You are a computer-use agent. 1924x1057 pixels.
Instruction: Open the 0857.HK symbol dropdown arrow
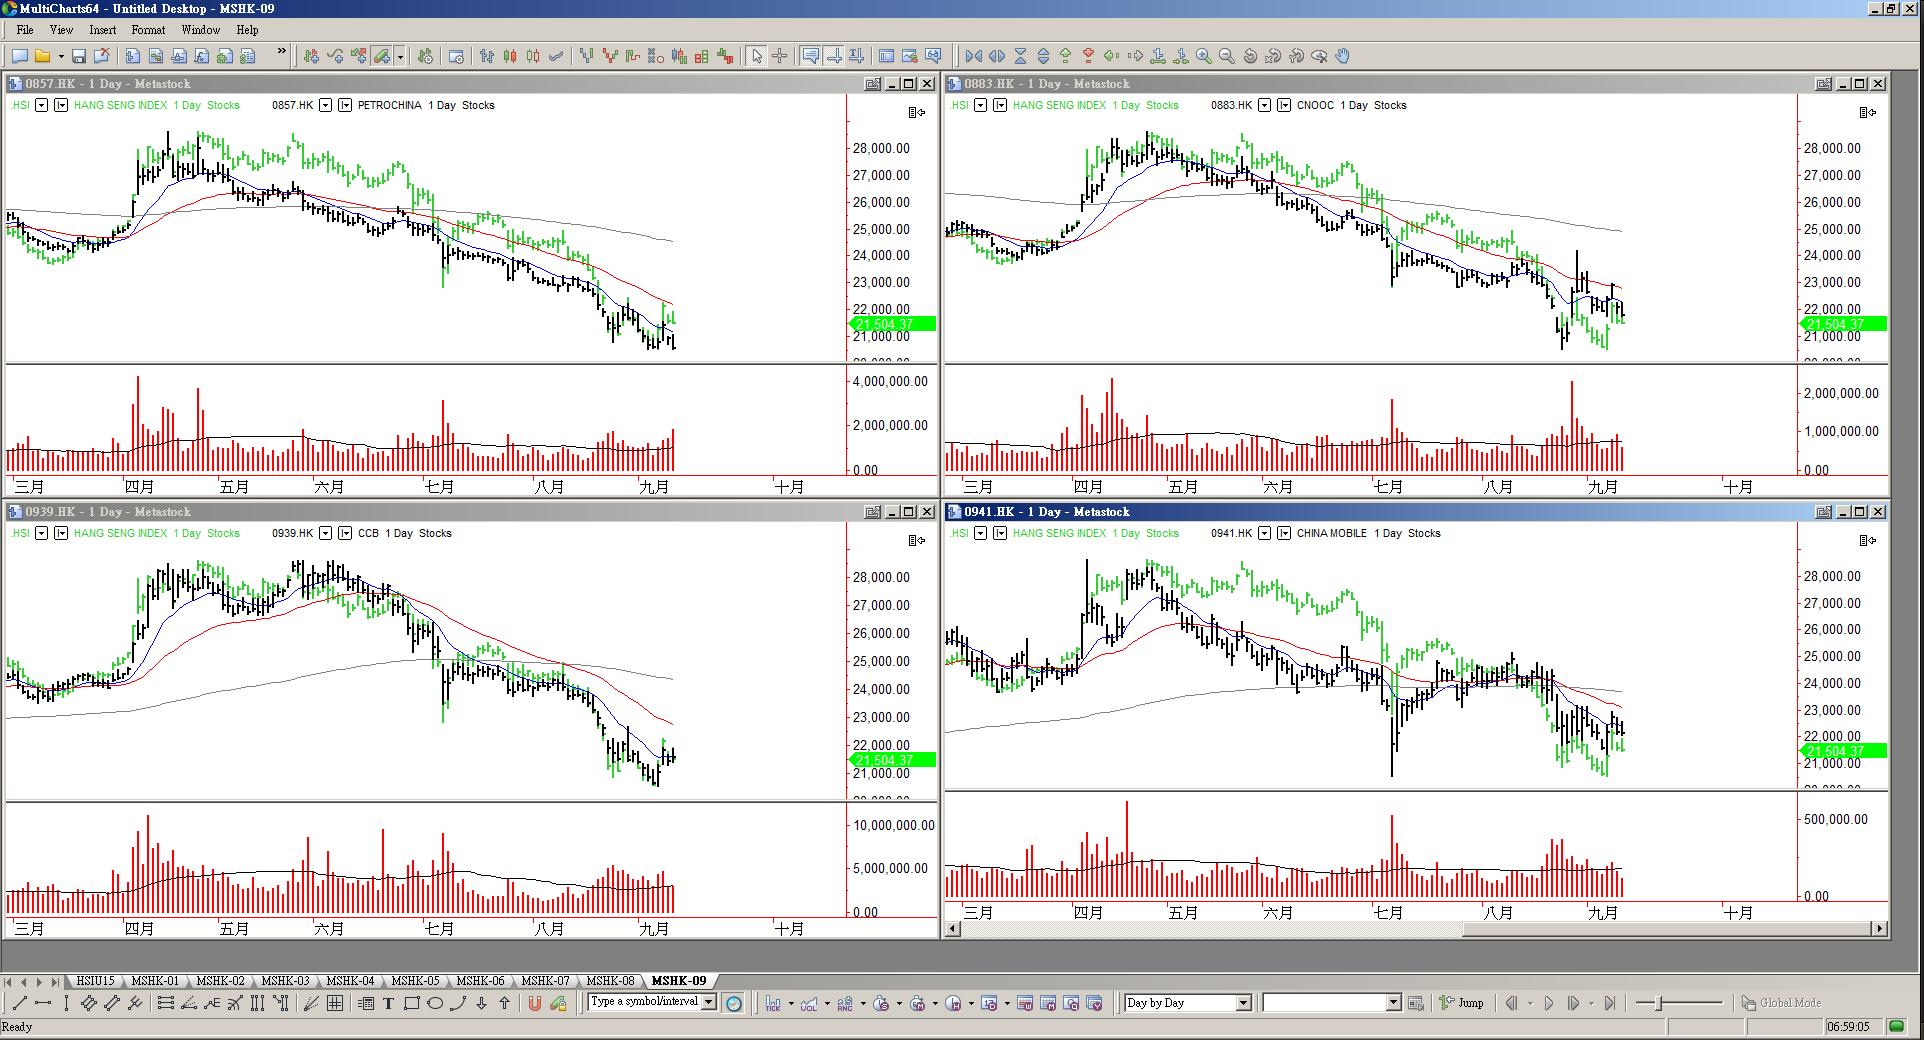point(326,105)
